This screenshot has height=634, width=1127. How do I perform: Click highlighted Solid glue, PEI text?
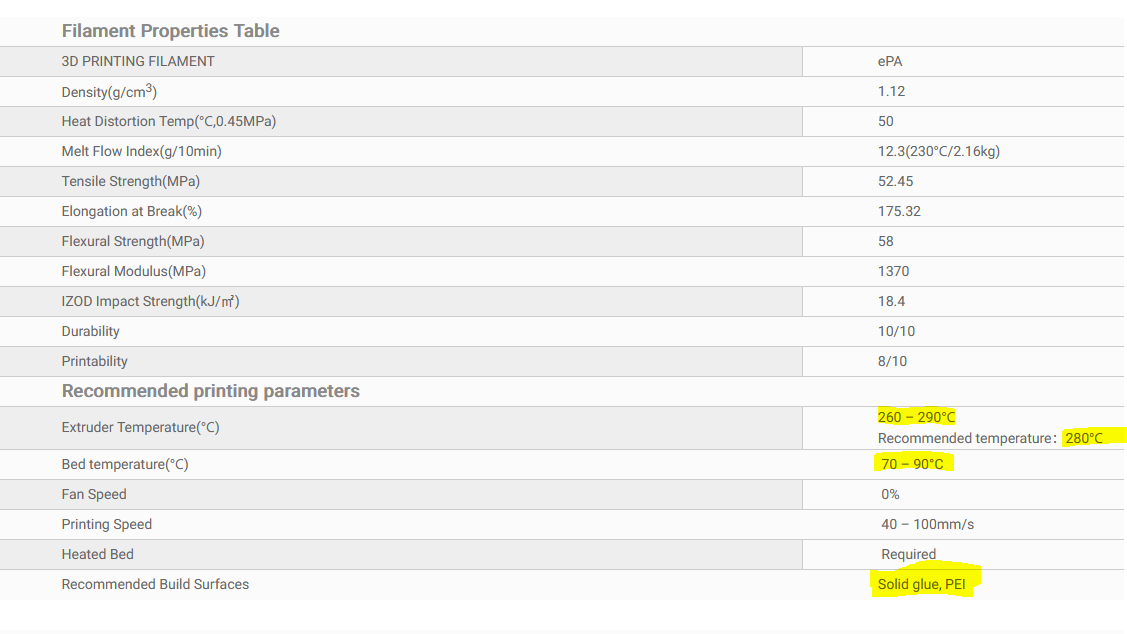coord(921,584)
